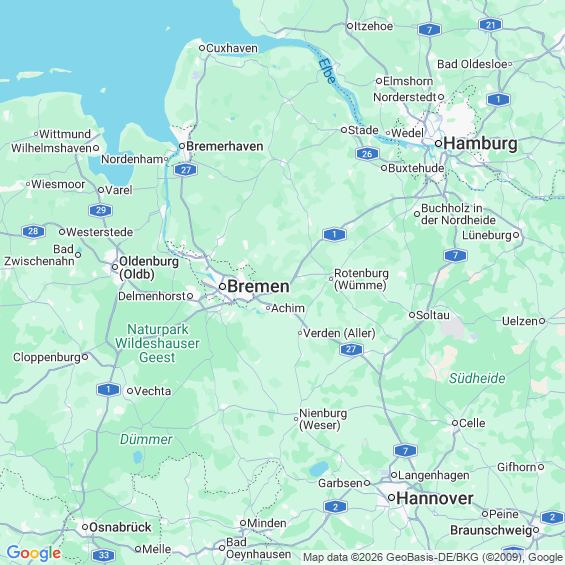Click the Lüneburg town marker
The image size is (565, 565).
[516, 235]
